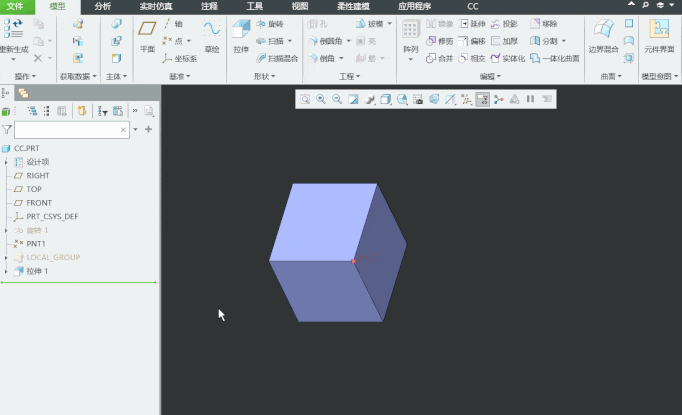The image size is (682, 415).
Task: Switch to the 应用程序 (Applications) tab
Action: (x=415, y=7)
